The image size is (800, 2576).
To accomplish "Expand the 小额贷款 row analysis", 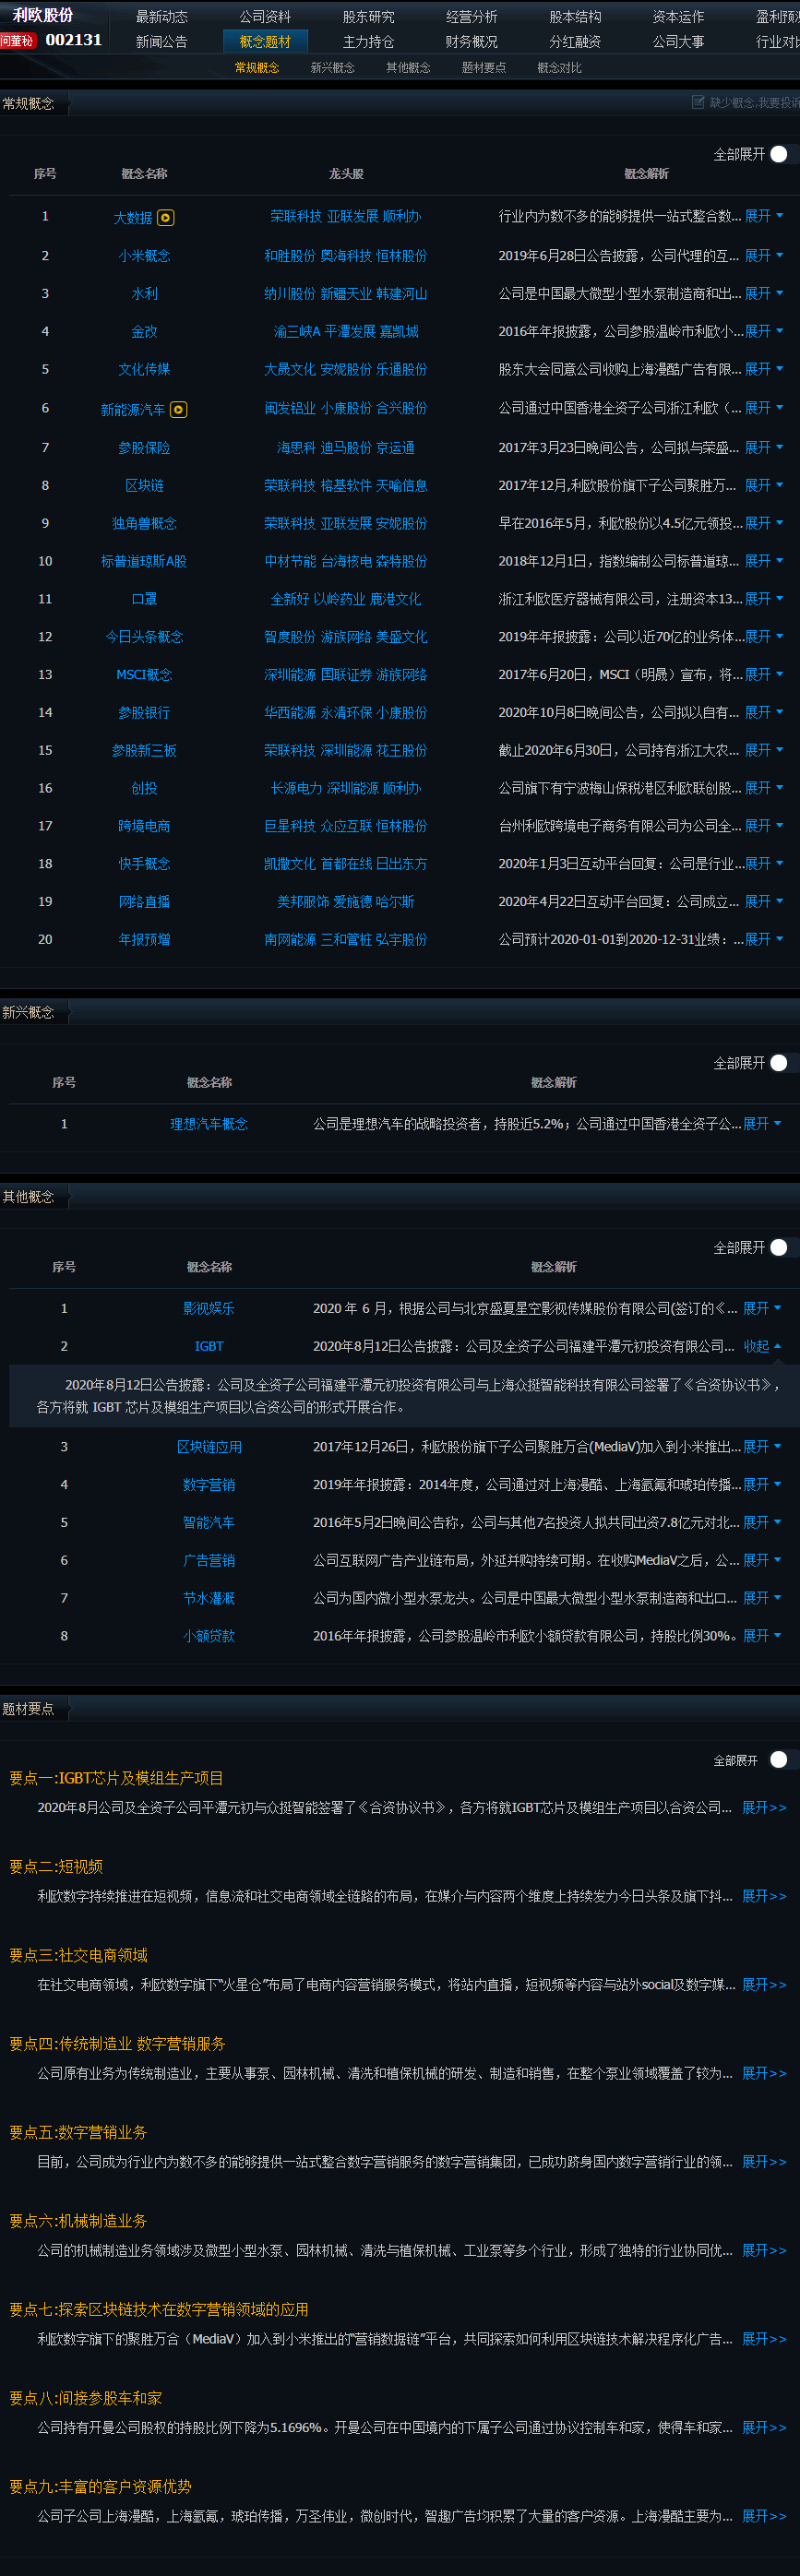I will click(x=762, y=1636).
